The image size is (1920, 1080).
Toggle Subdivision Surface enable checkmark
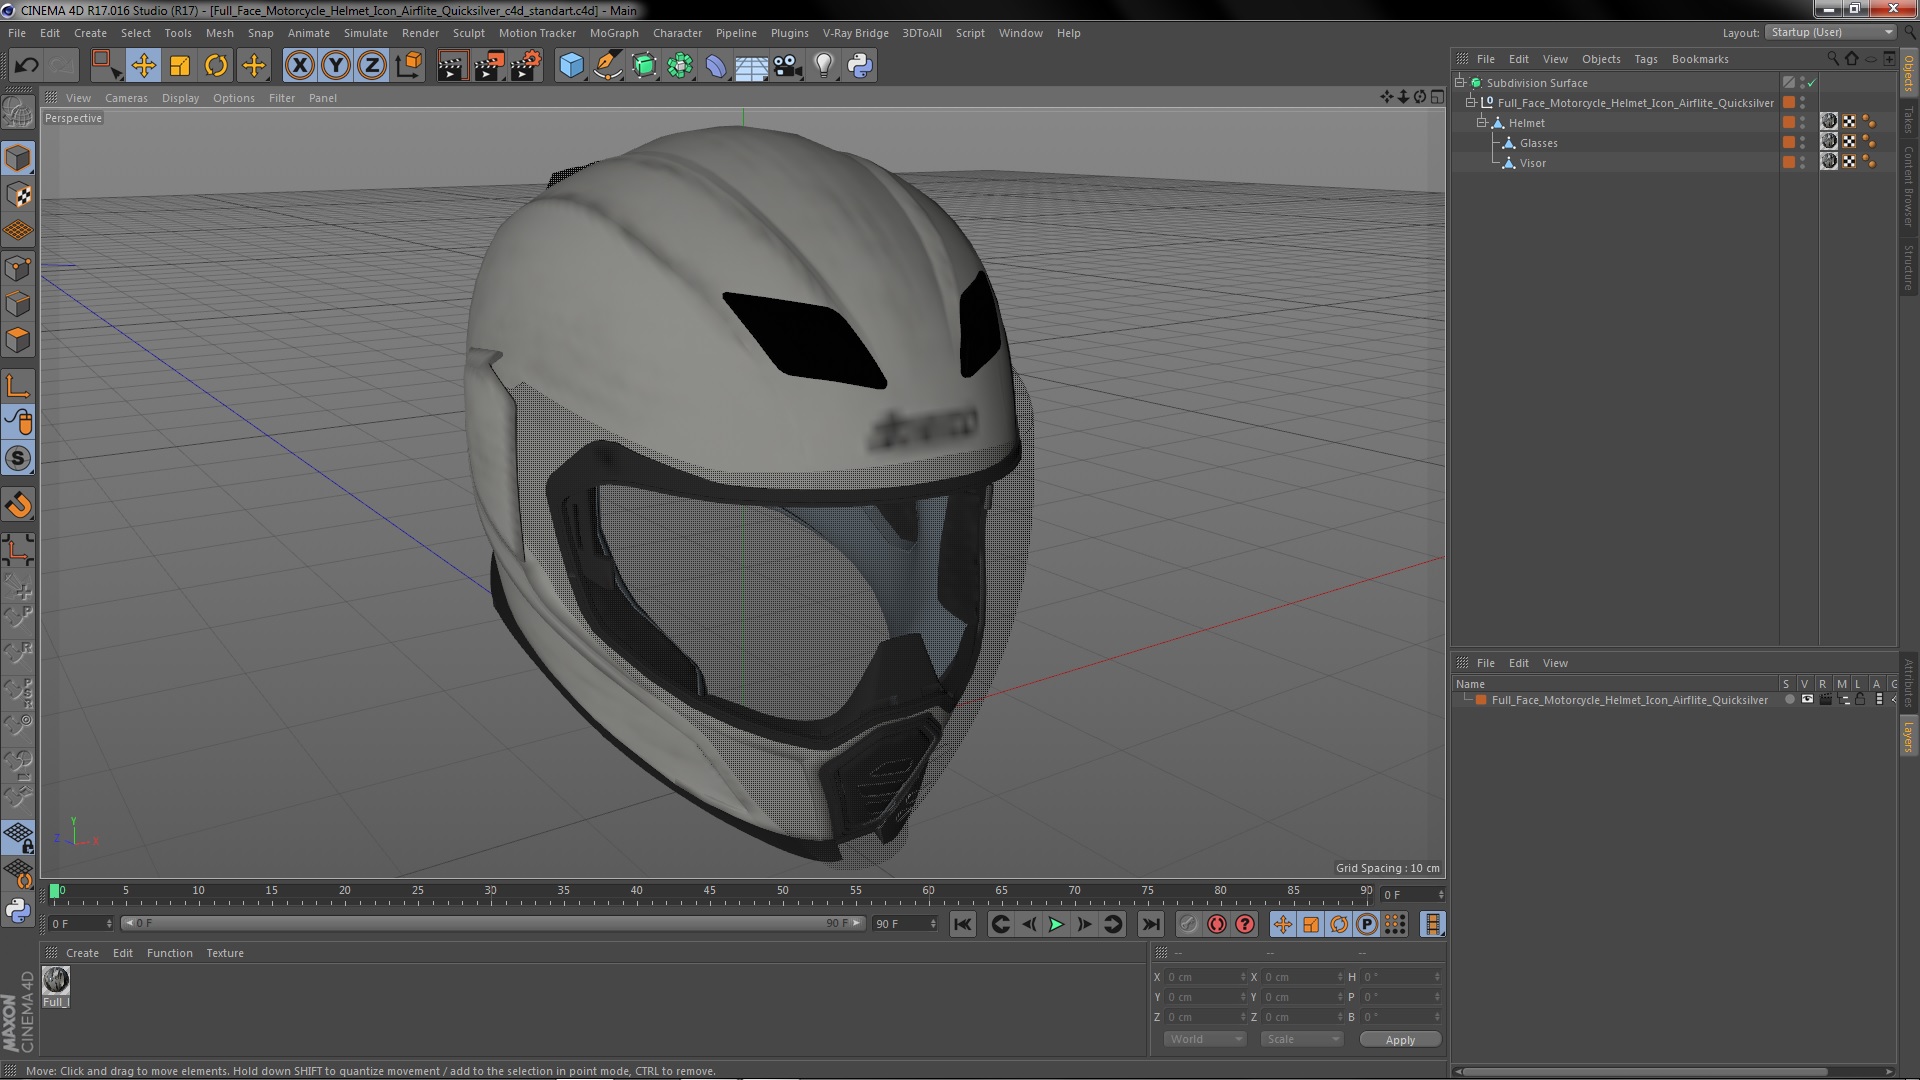pos(1811,83)
